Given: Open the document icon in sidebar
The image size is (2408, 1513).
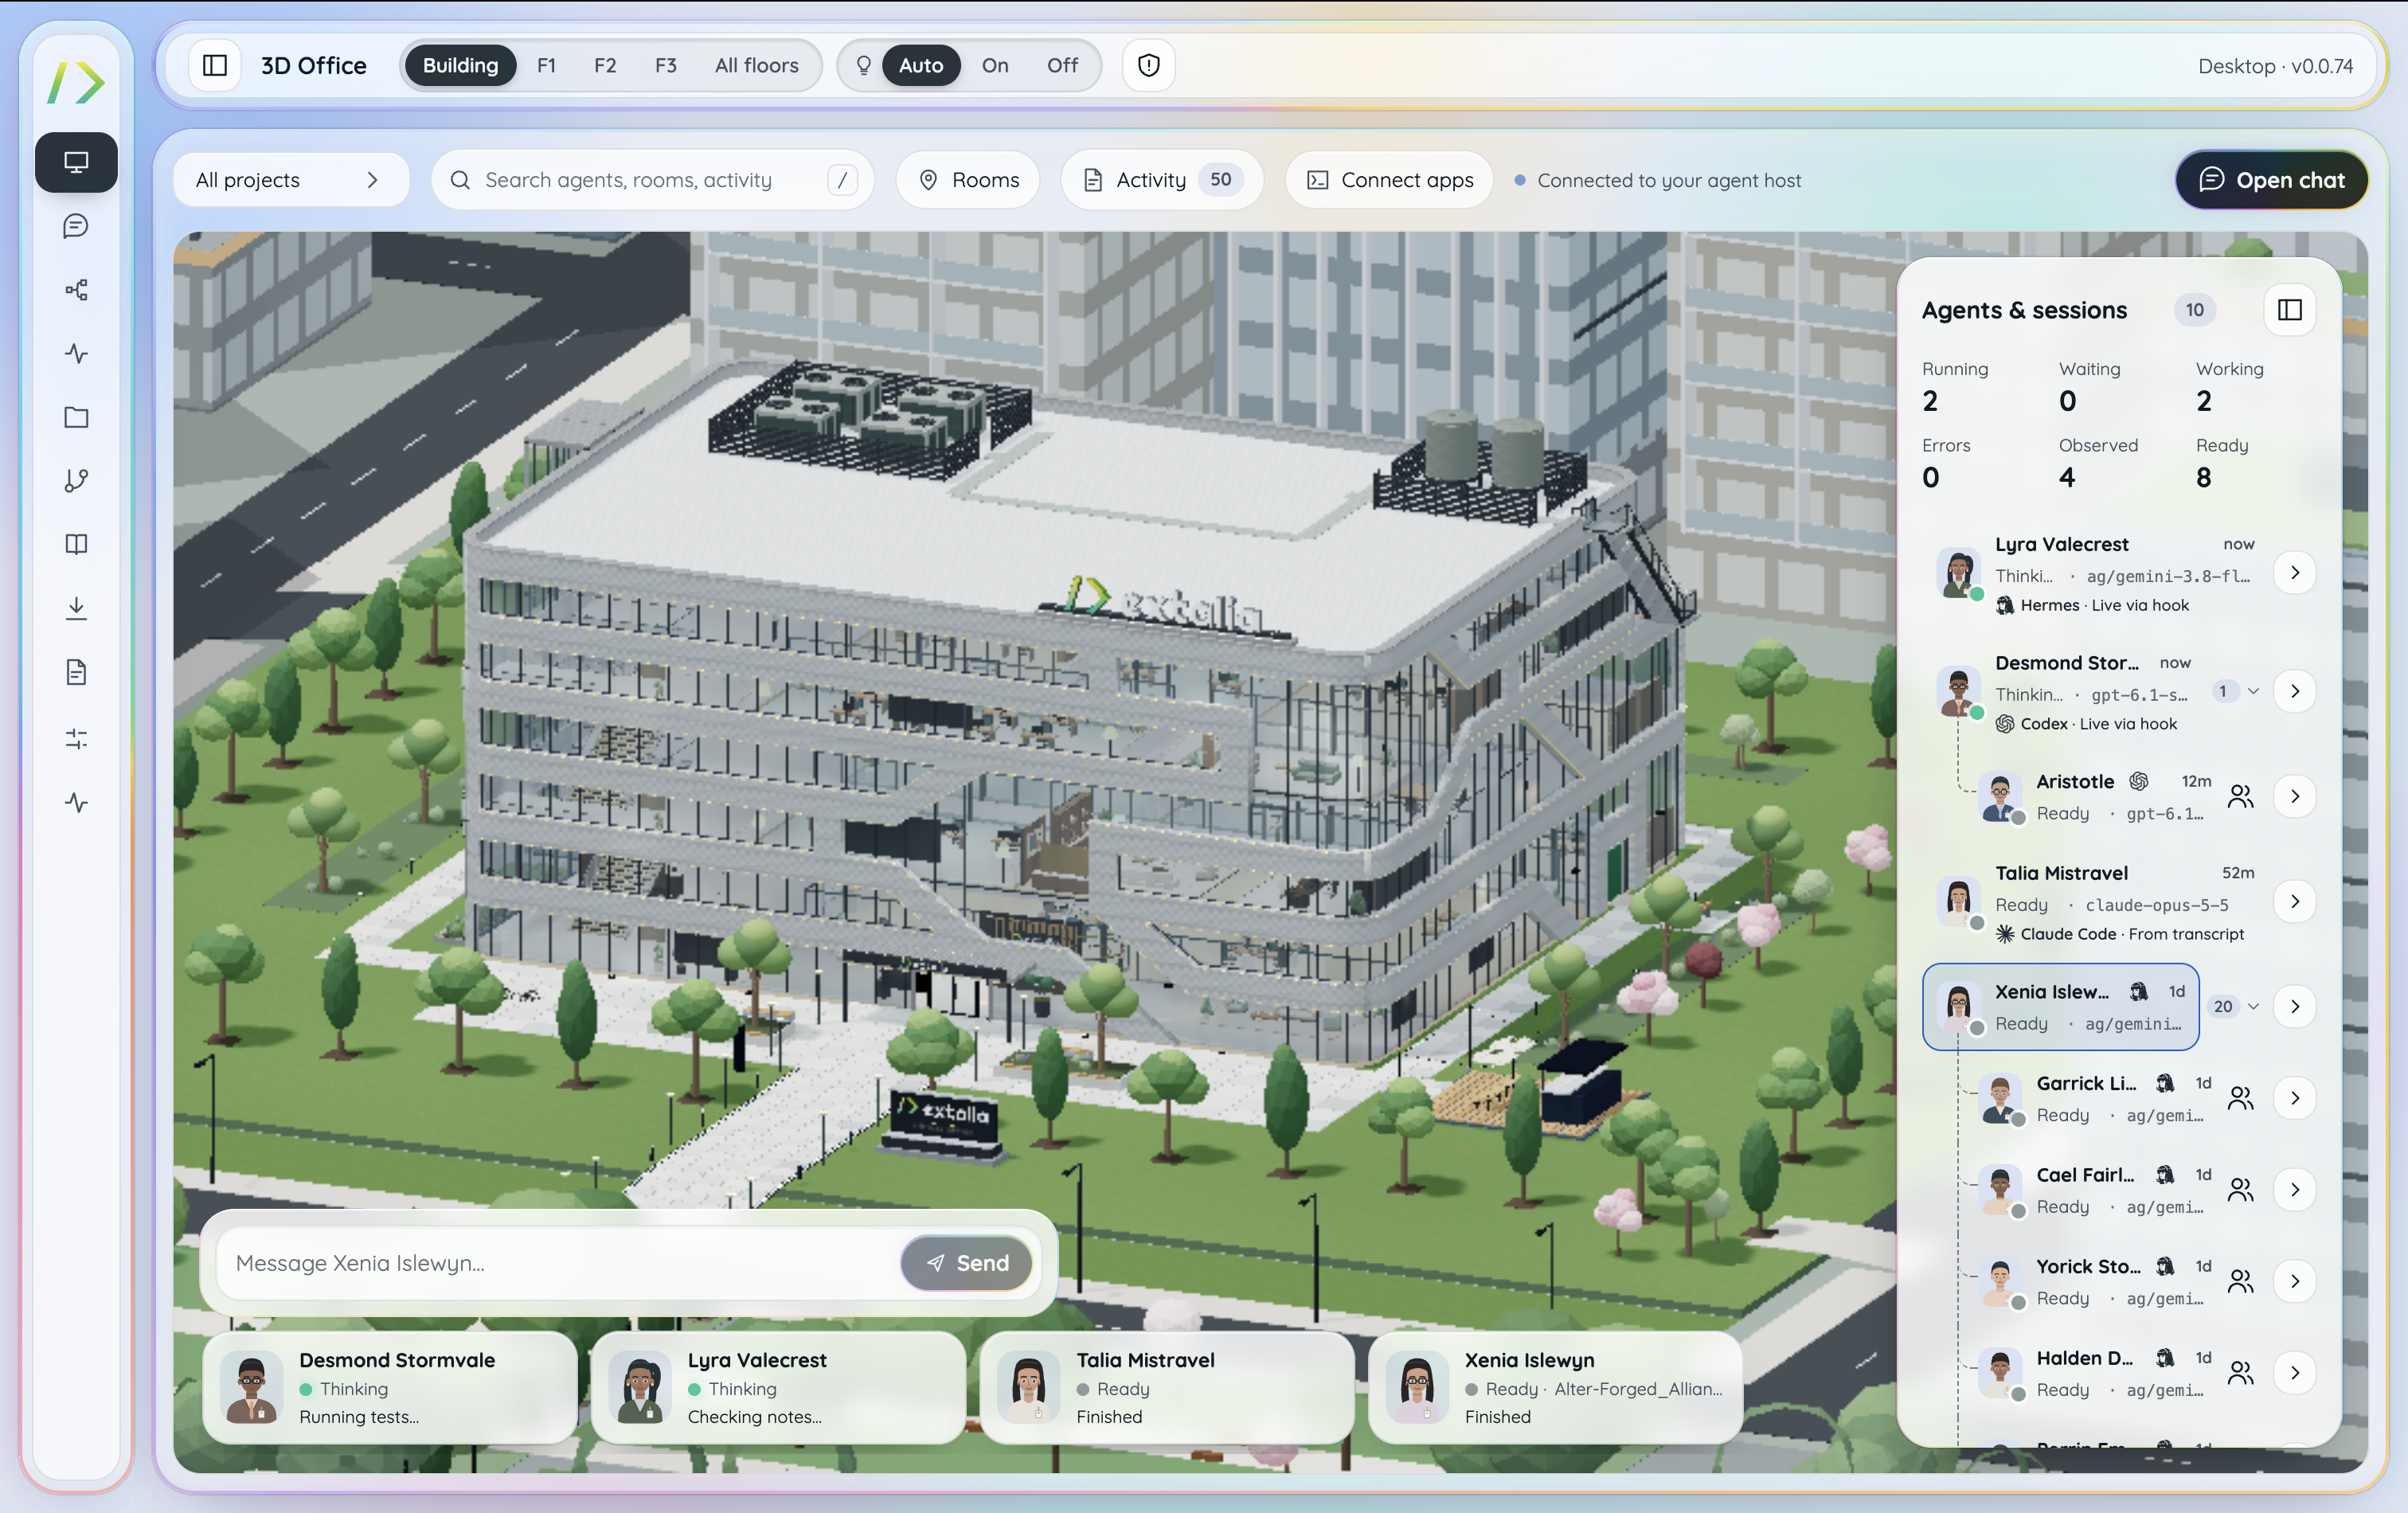Looking at the screenshot, I should 76,672.
